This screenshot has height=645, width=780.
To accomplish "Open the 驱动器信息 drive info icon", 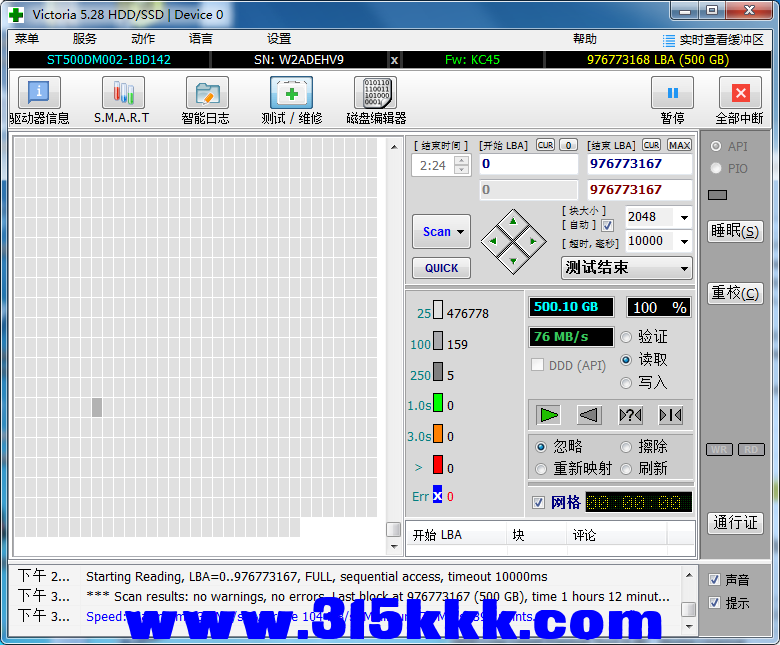I will [39, 94].
